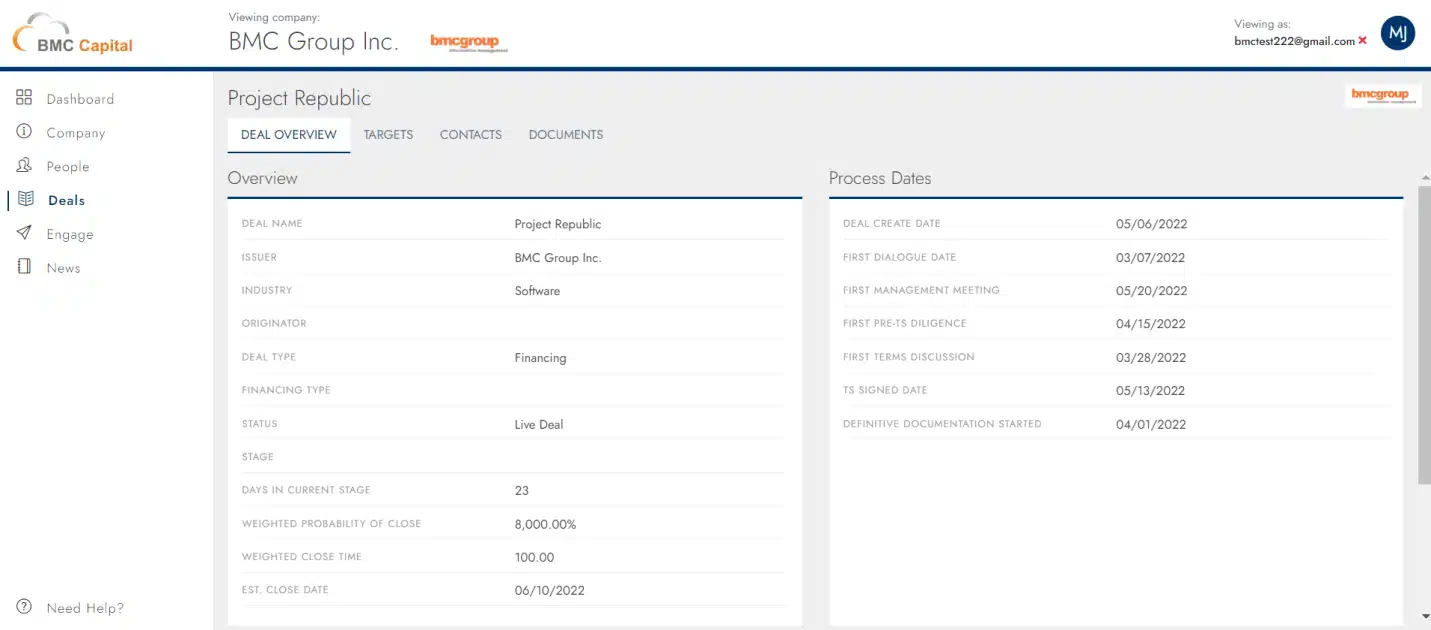Select the First Dialogue Date 03/07/2022
This screenshot has height=630, width=1431.
(x=1151, y=258)
